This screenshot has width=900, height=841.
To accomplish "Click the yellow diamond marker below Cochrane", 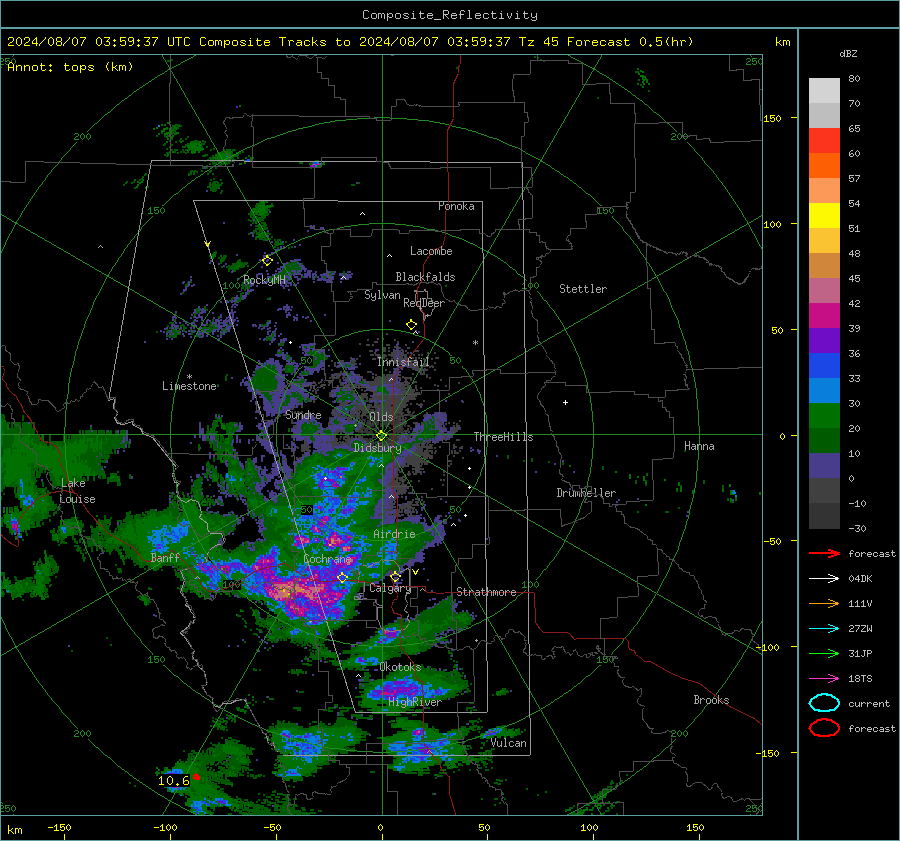I will tap(343, 577).
